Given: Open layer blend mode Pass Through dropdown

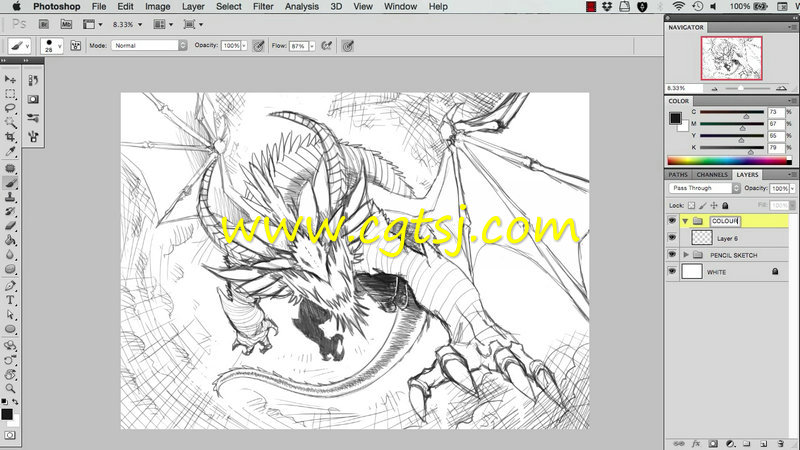Looking at the screenshot, I should pos(704,188).
